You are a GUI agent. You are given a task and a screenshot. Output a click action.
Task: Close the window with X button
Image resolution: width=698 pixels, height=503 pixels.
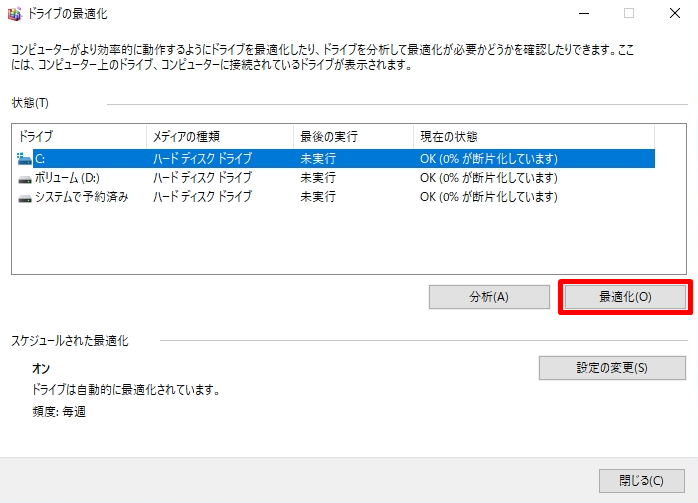coord(675,14)
